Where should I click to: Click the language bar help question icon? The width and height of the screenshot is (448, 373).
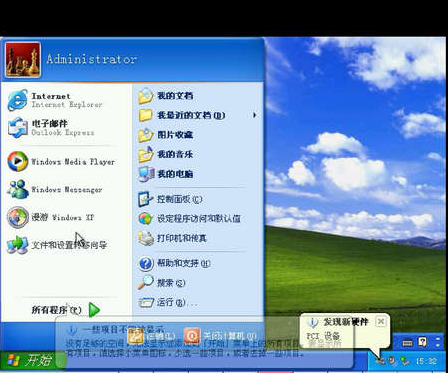[423, 342]
